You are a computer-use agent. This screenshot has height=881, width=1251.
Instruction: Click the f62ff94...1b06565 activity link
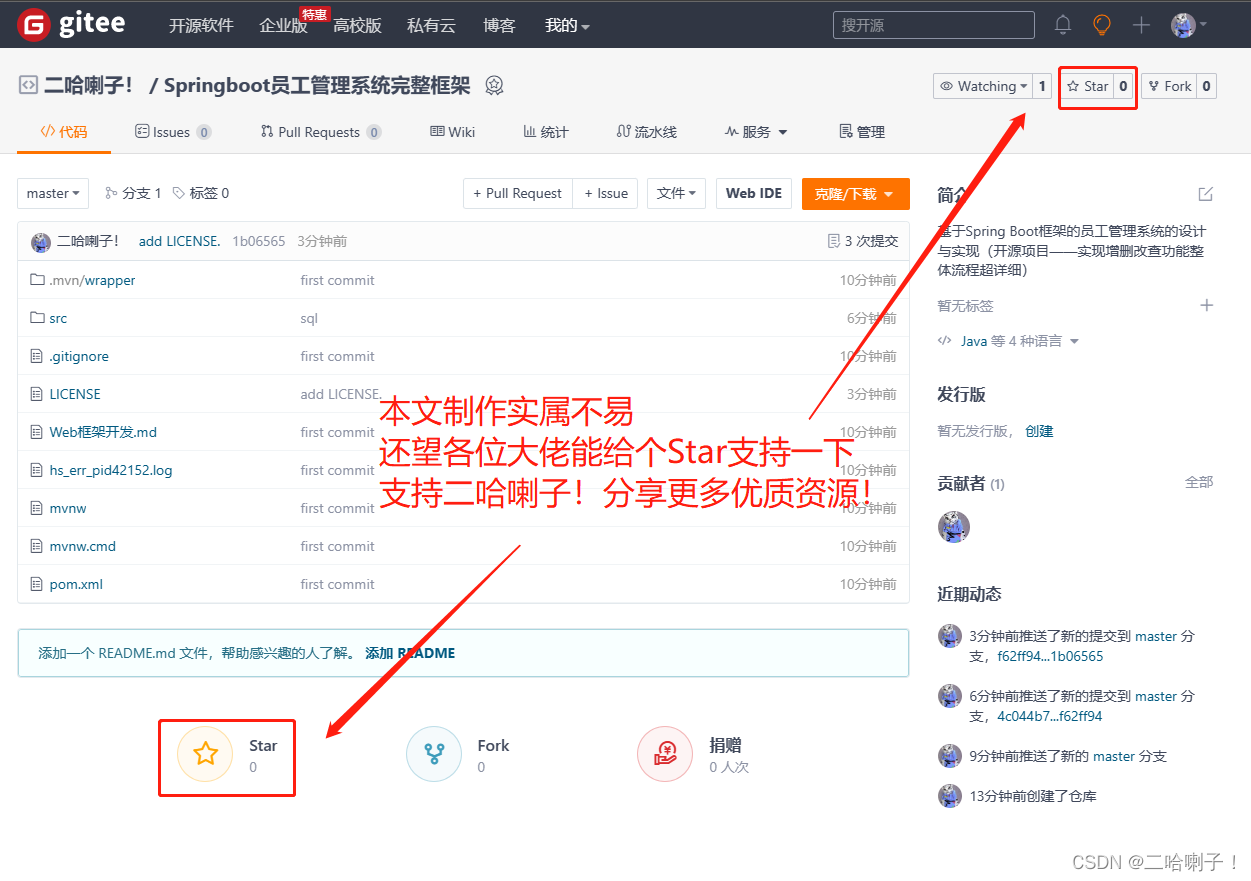click(1050, 657)
